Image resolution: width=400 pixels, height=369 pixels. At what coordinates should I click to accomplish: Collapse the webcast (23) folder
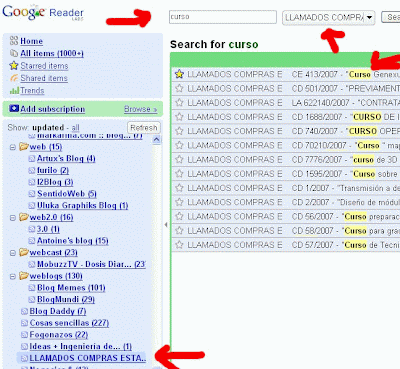pos(13,253)
